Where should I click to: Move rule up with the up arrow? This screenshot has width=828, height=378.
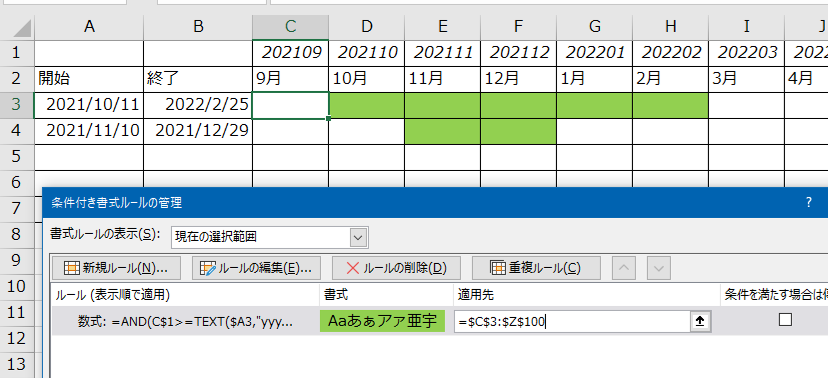point(624,268)
